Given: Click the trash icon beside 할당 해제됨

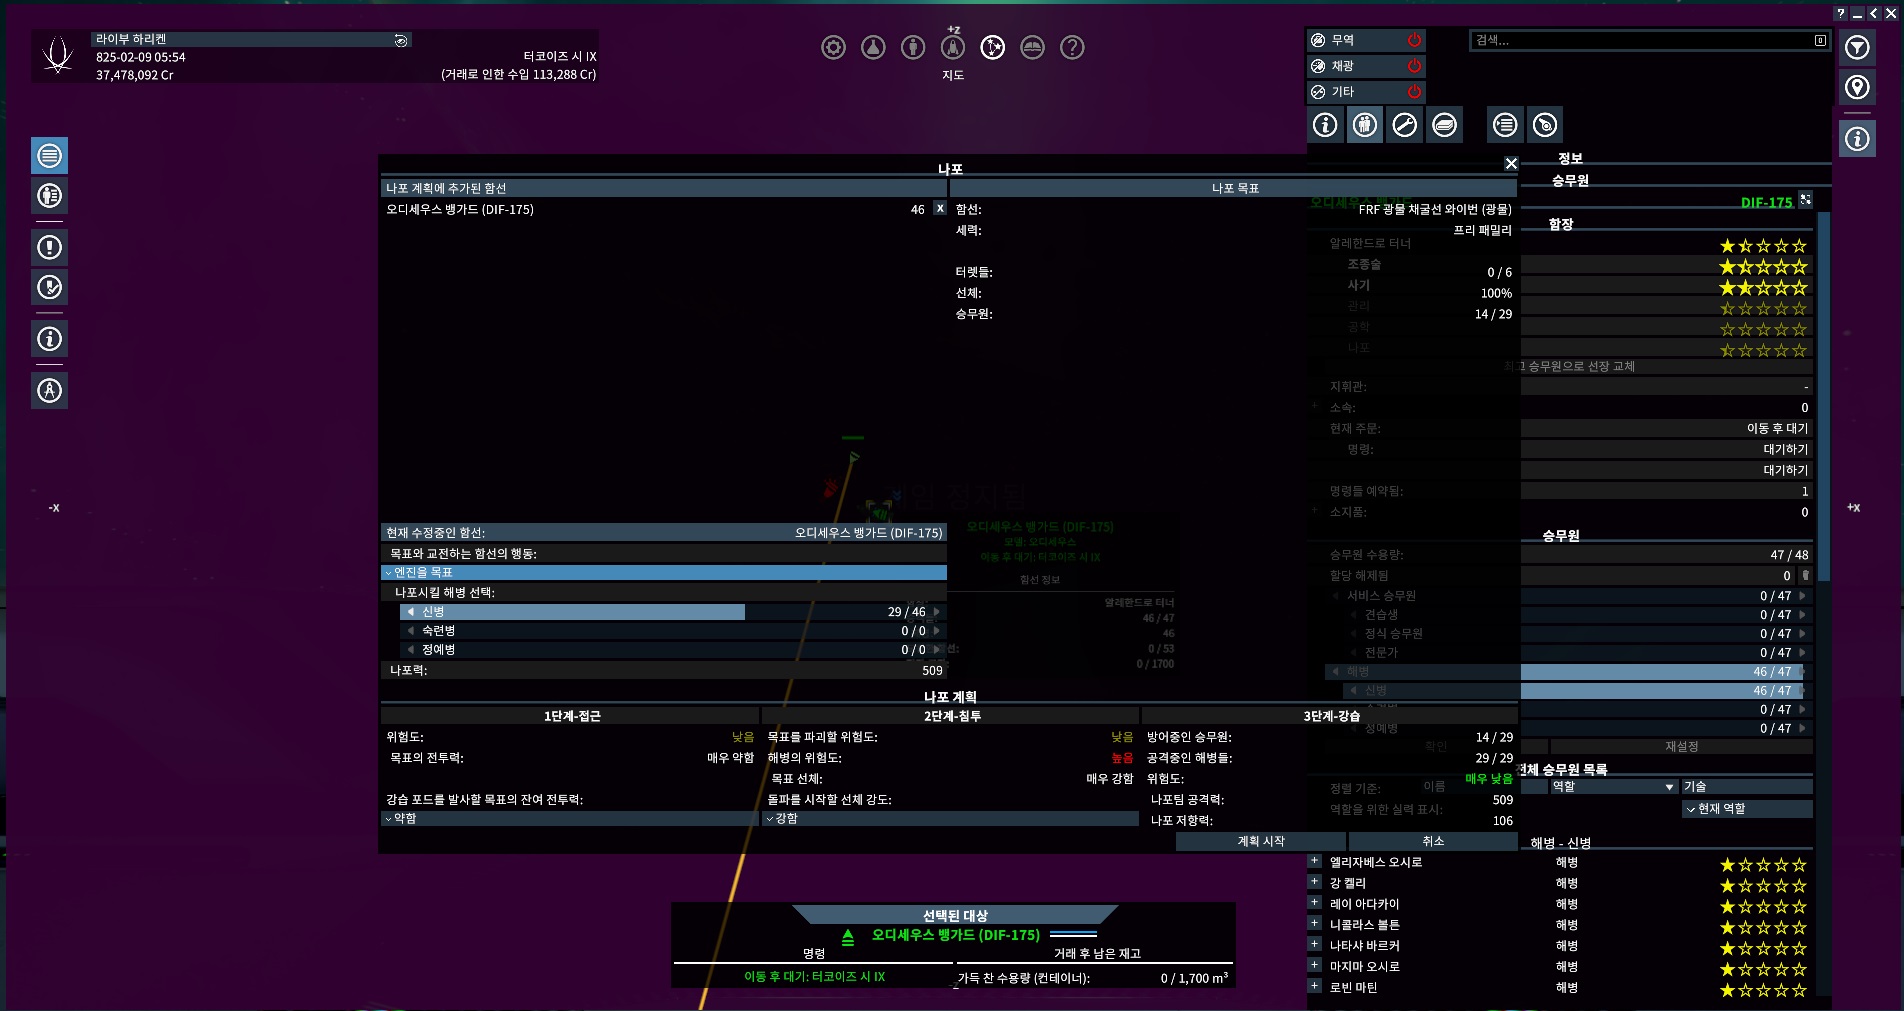Looking at the screenshot, I should pos(1805,576).
